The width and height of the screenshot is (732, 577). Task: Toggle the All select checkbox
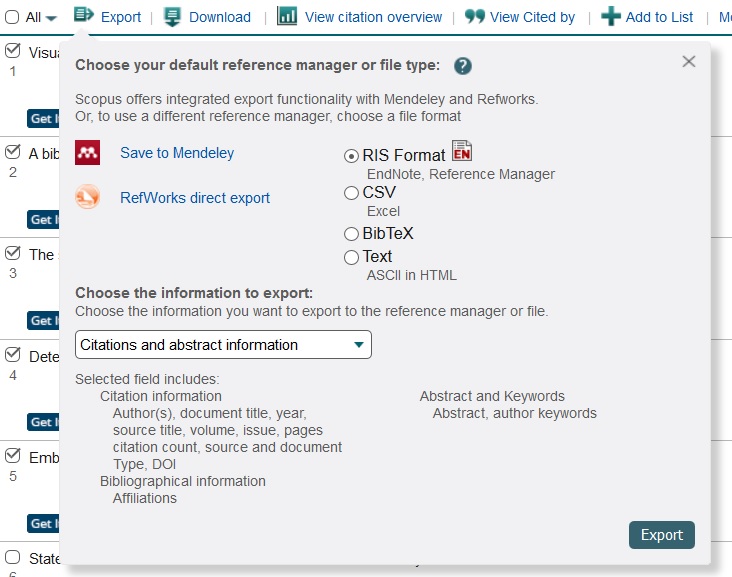(12, 17)
